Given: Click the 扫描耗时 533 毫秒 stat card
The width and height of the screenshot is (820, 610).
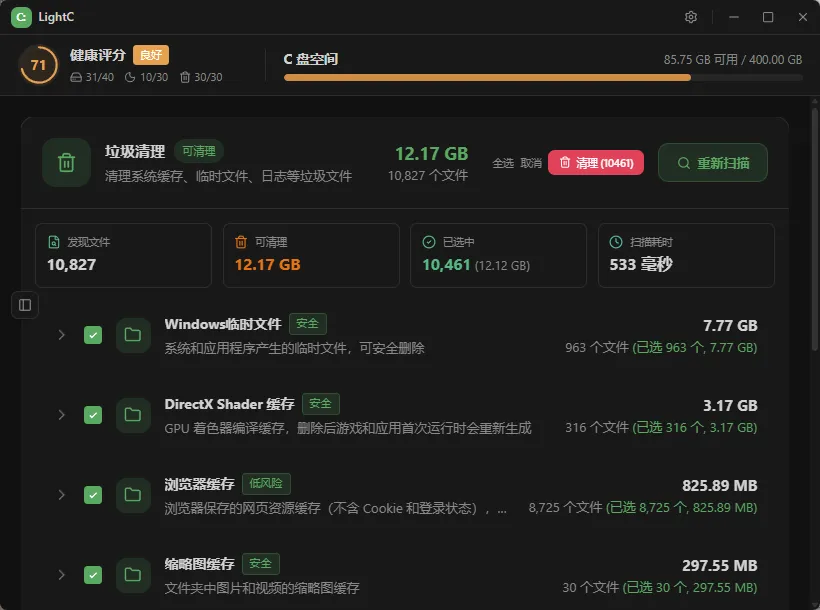Looking at the screenshot, I should tap(686, 255).
